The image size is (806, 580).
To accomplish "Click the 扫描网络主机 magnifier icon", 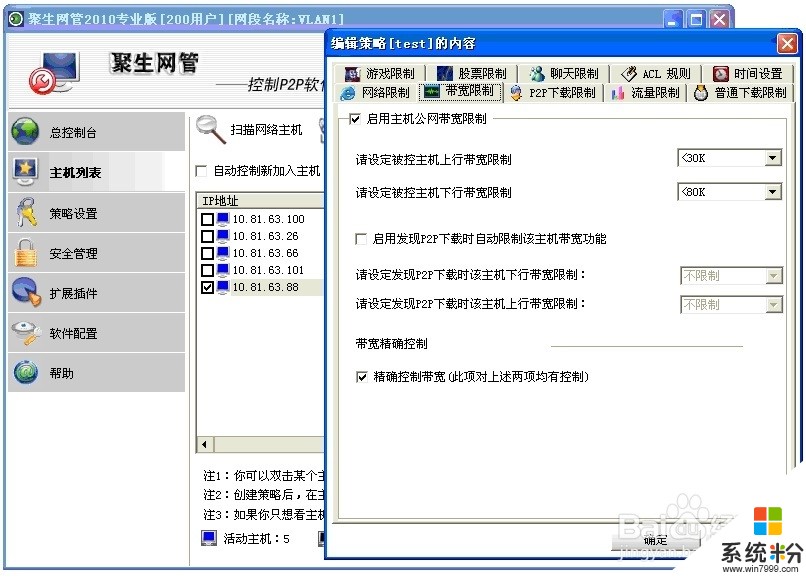I will (x=211, y=129).
